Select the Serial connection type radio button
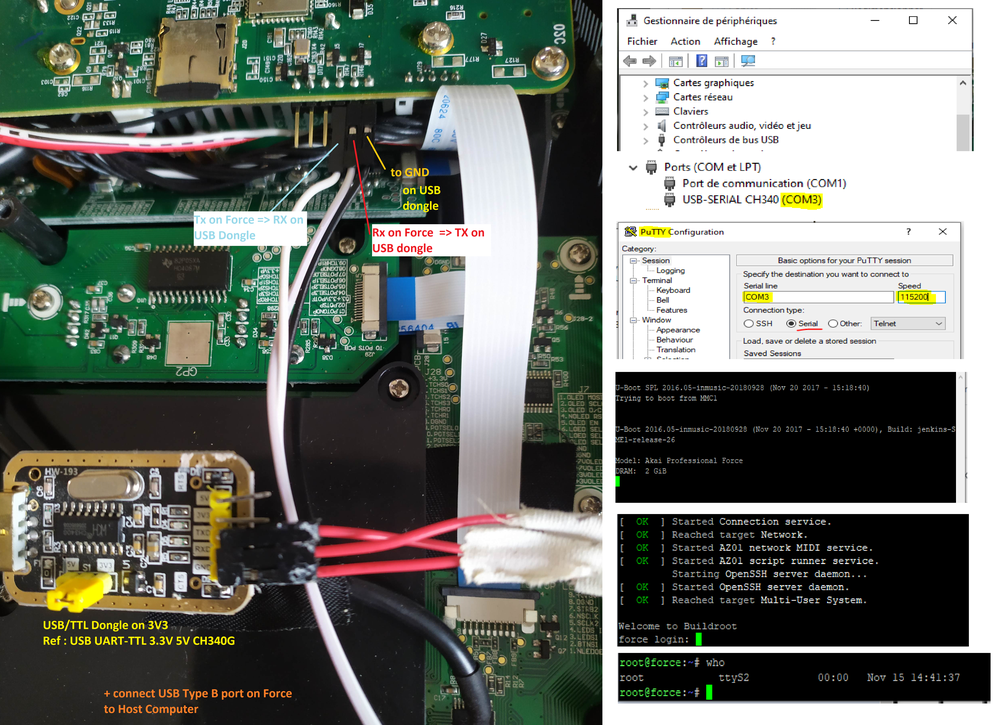 (791, 324)
